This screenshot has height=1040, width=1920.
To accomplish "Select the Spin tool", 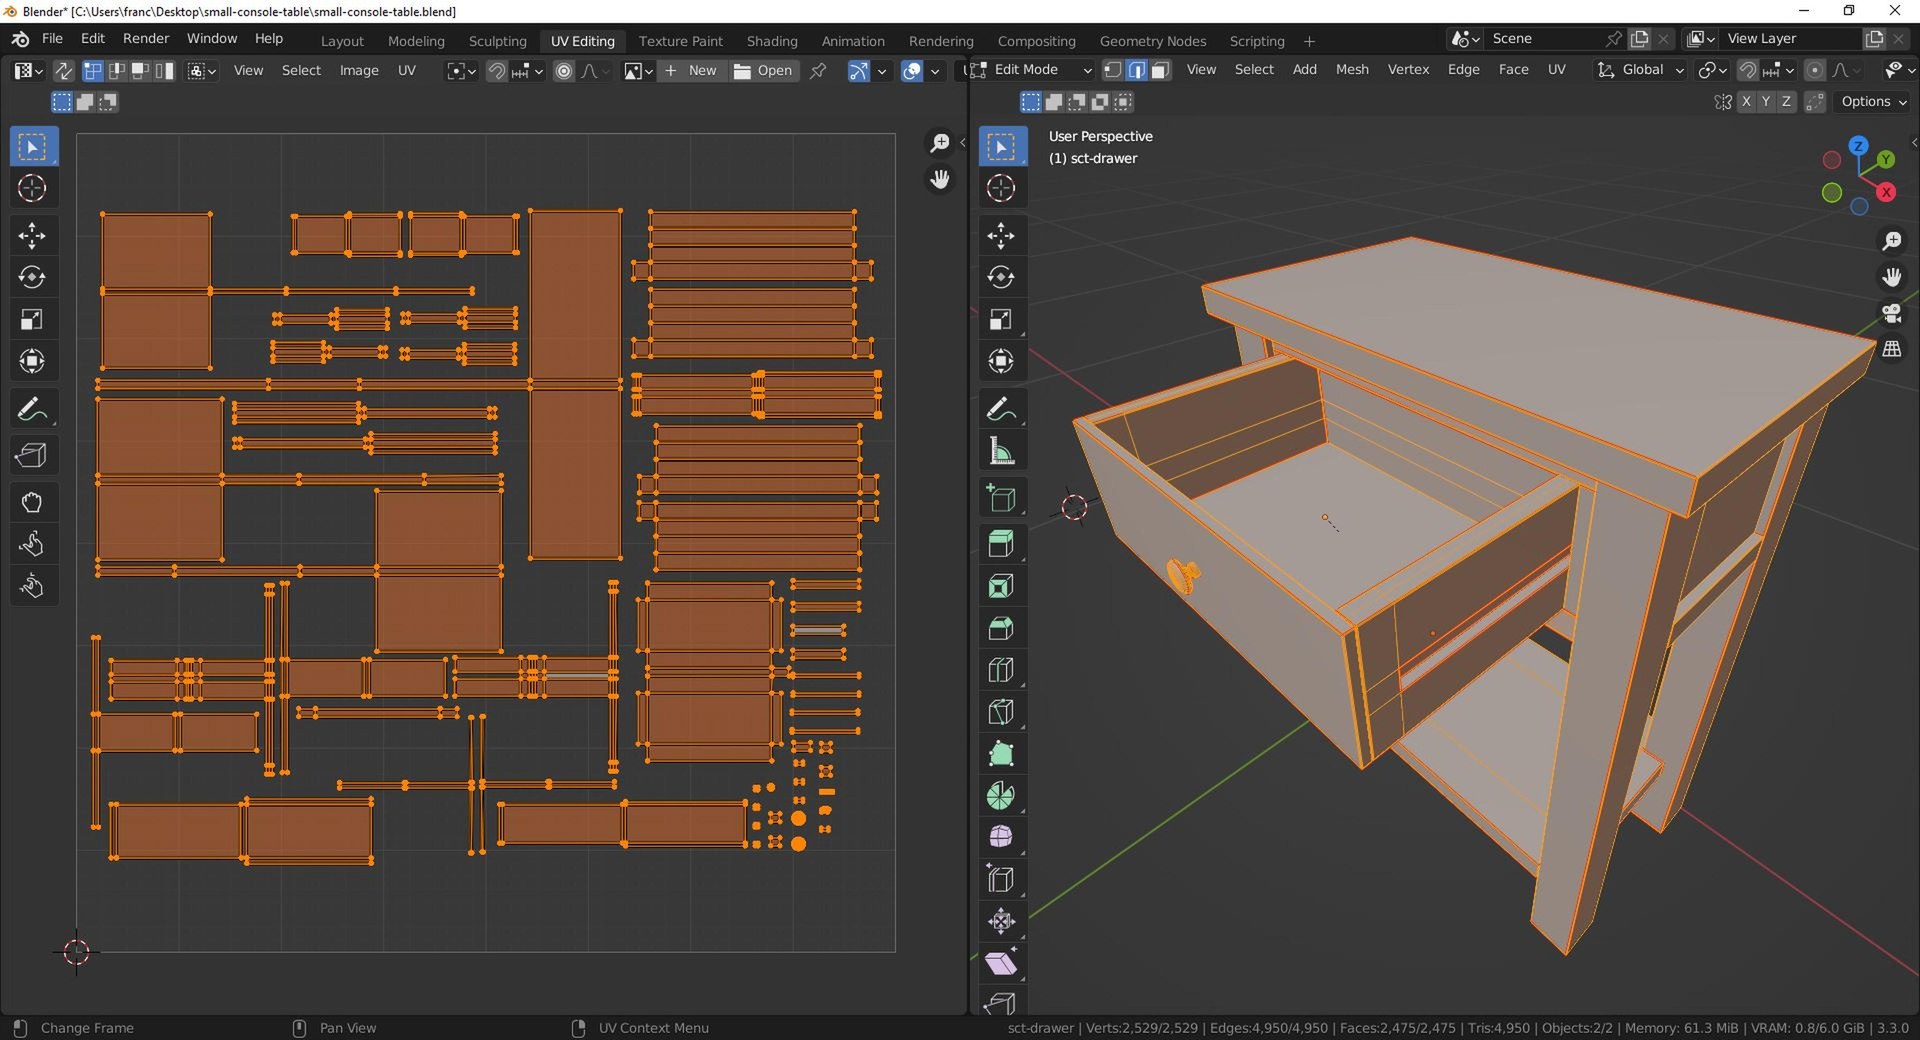I will point(1001,796).
